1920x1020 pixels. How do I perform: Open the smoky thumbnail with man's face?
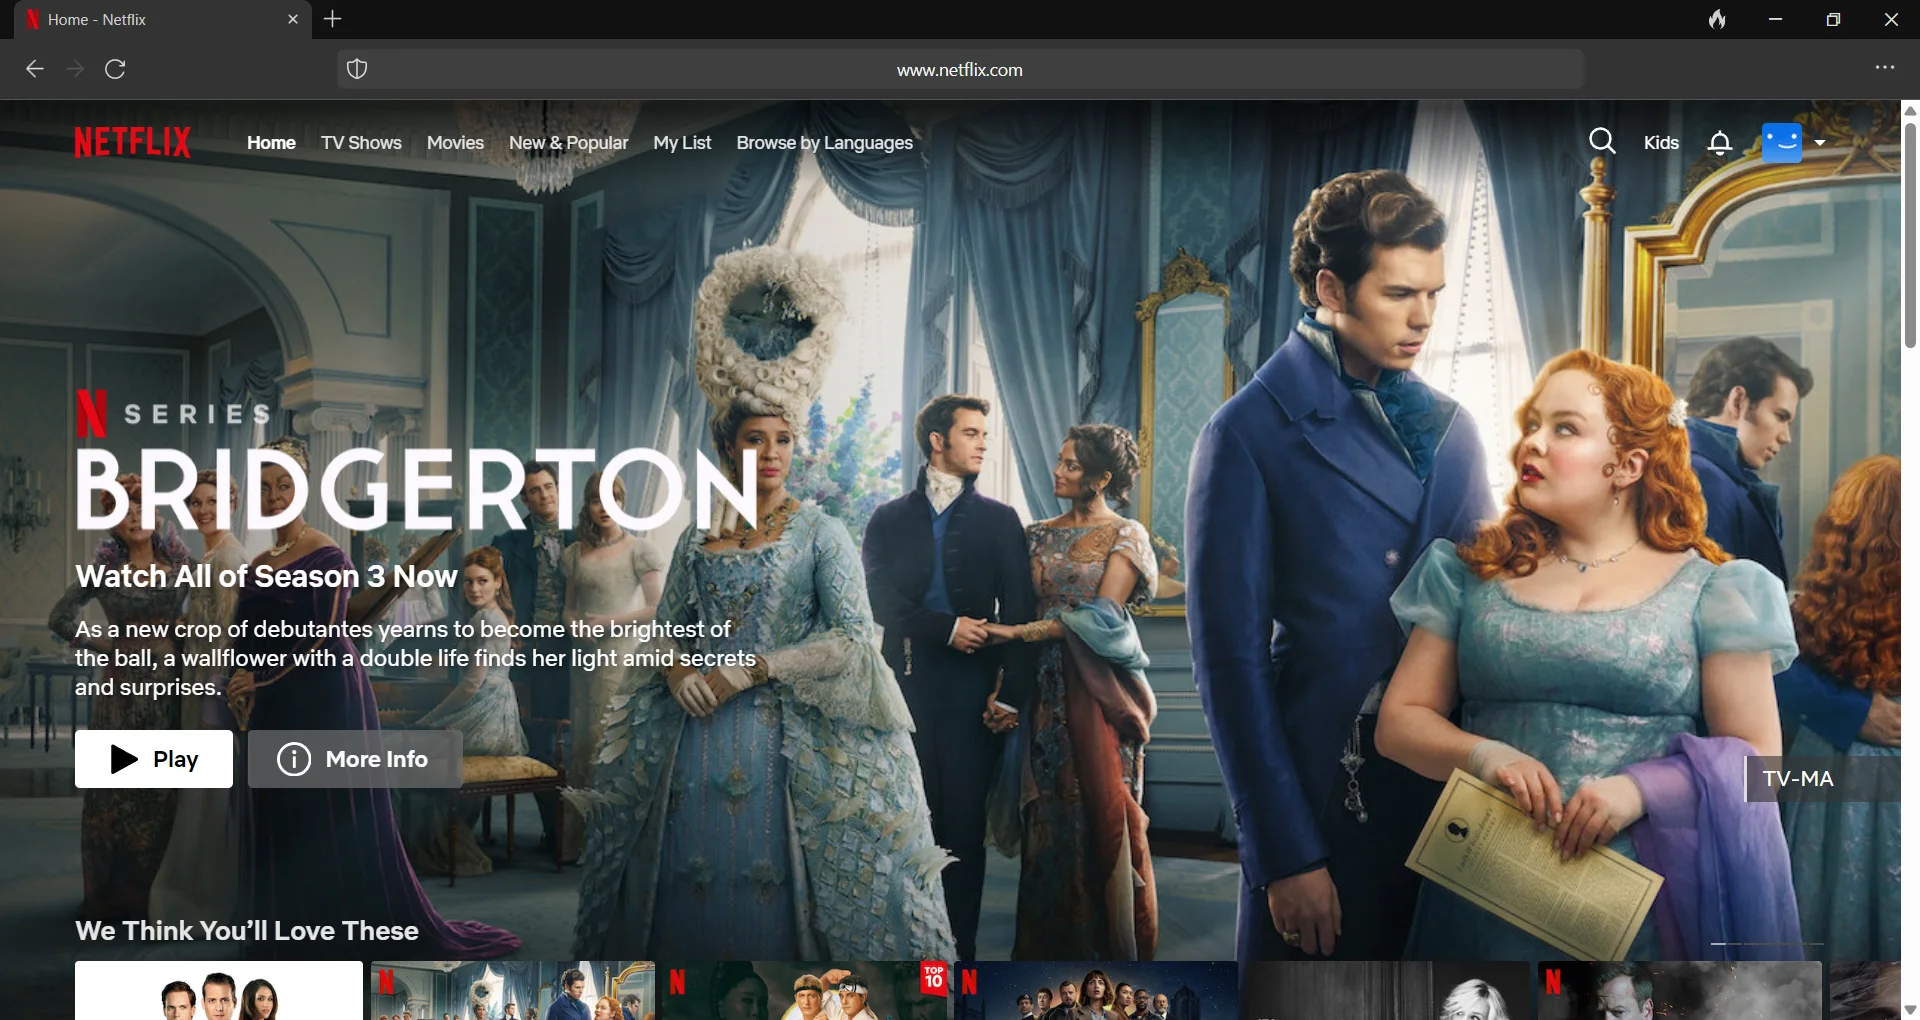click(x=1680, y=990)
